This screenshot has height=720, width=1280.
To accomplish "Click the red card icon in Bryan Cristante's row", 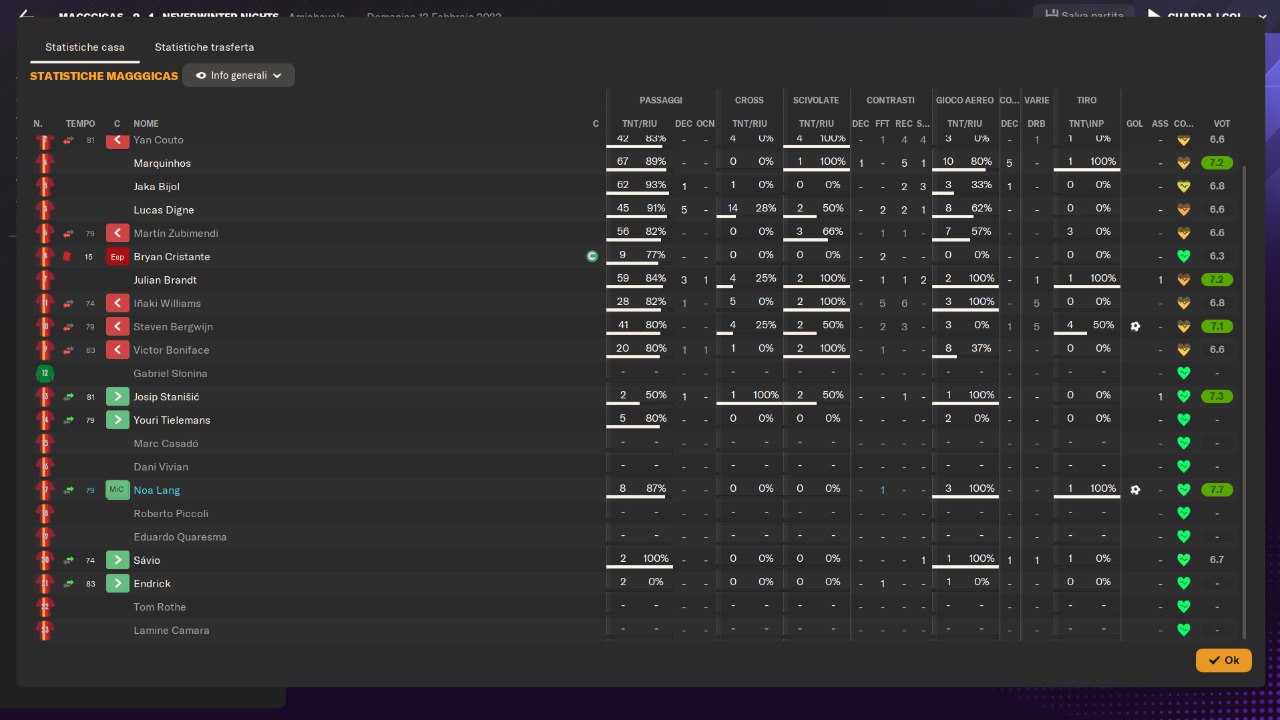I will pyautogui.click(x=67, y=257).
